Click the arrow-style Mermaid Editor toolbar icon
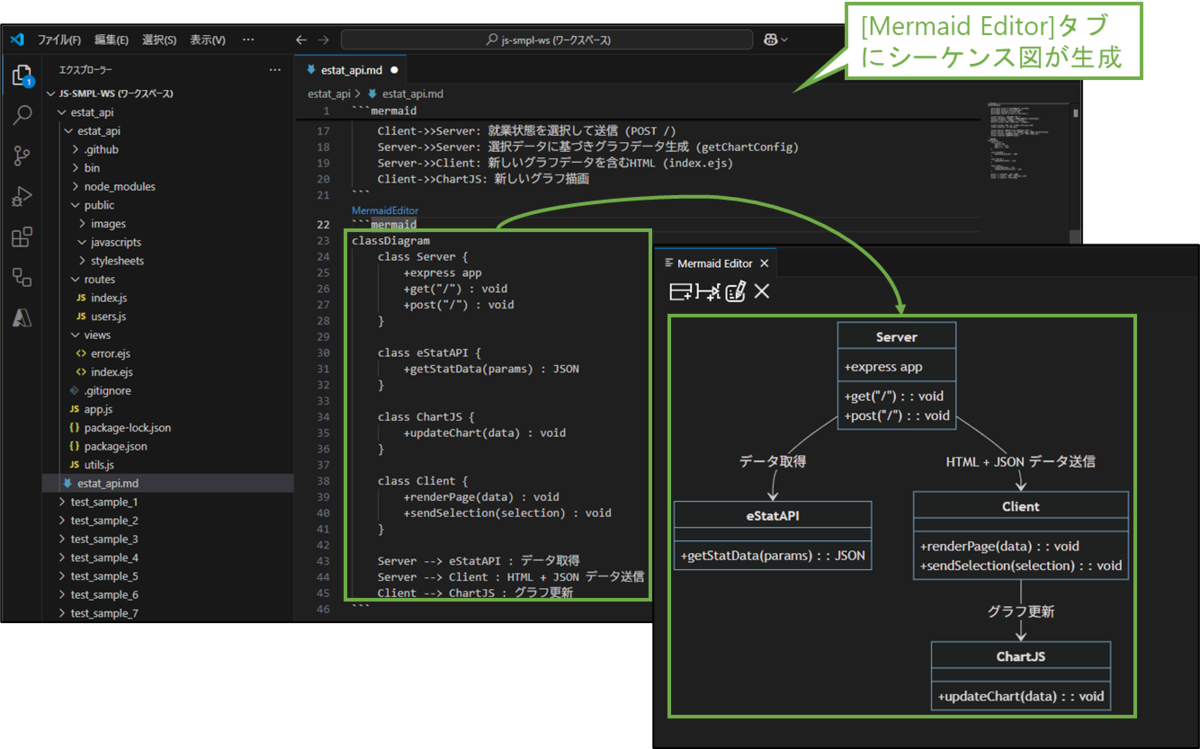Image resolution: width=1200 pixels, height=749 pixels. [709, 292]
